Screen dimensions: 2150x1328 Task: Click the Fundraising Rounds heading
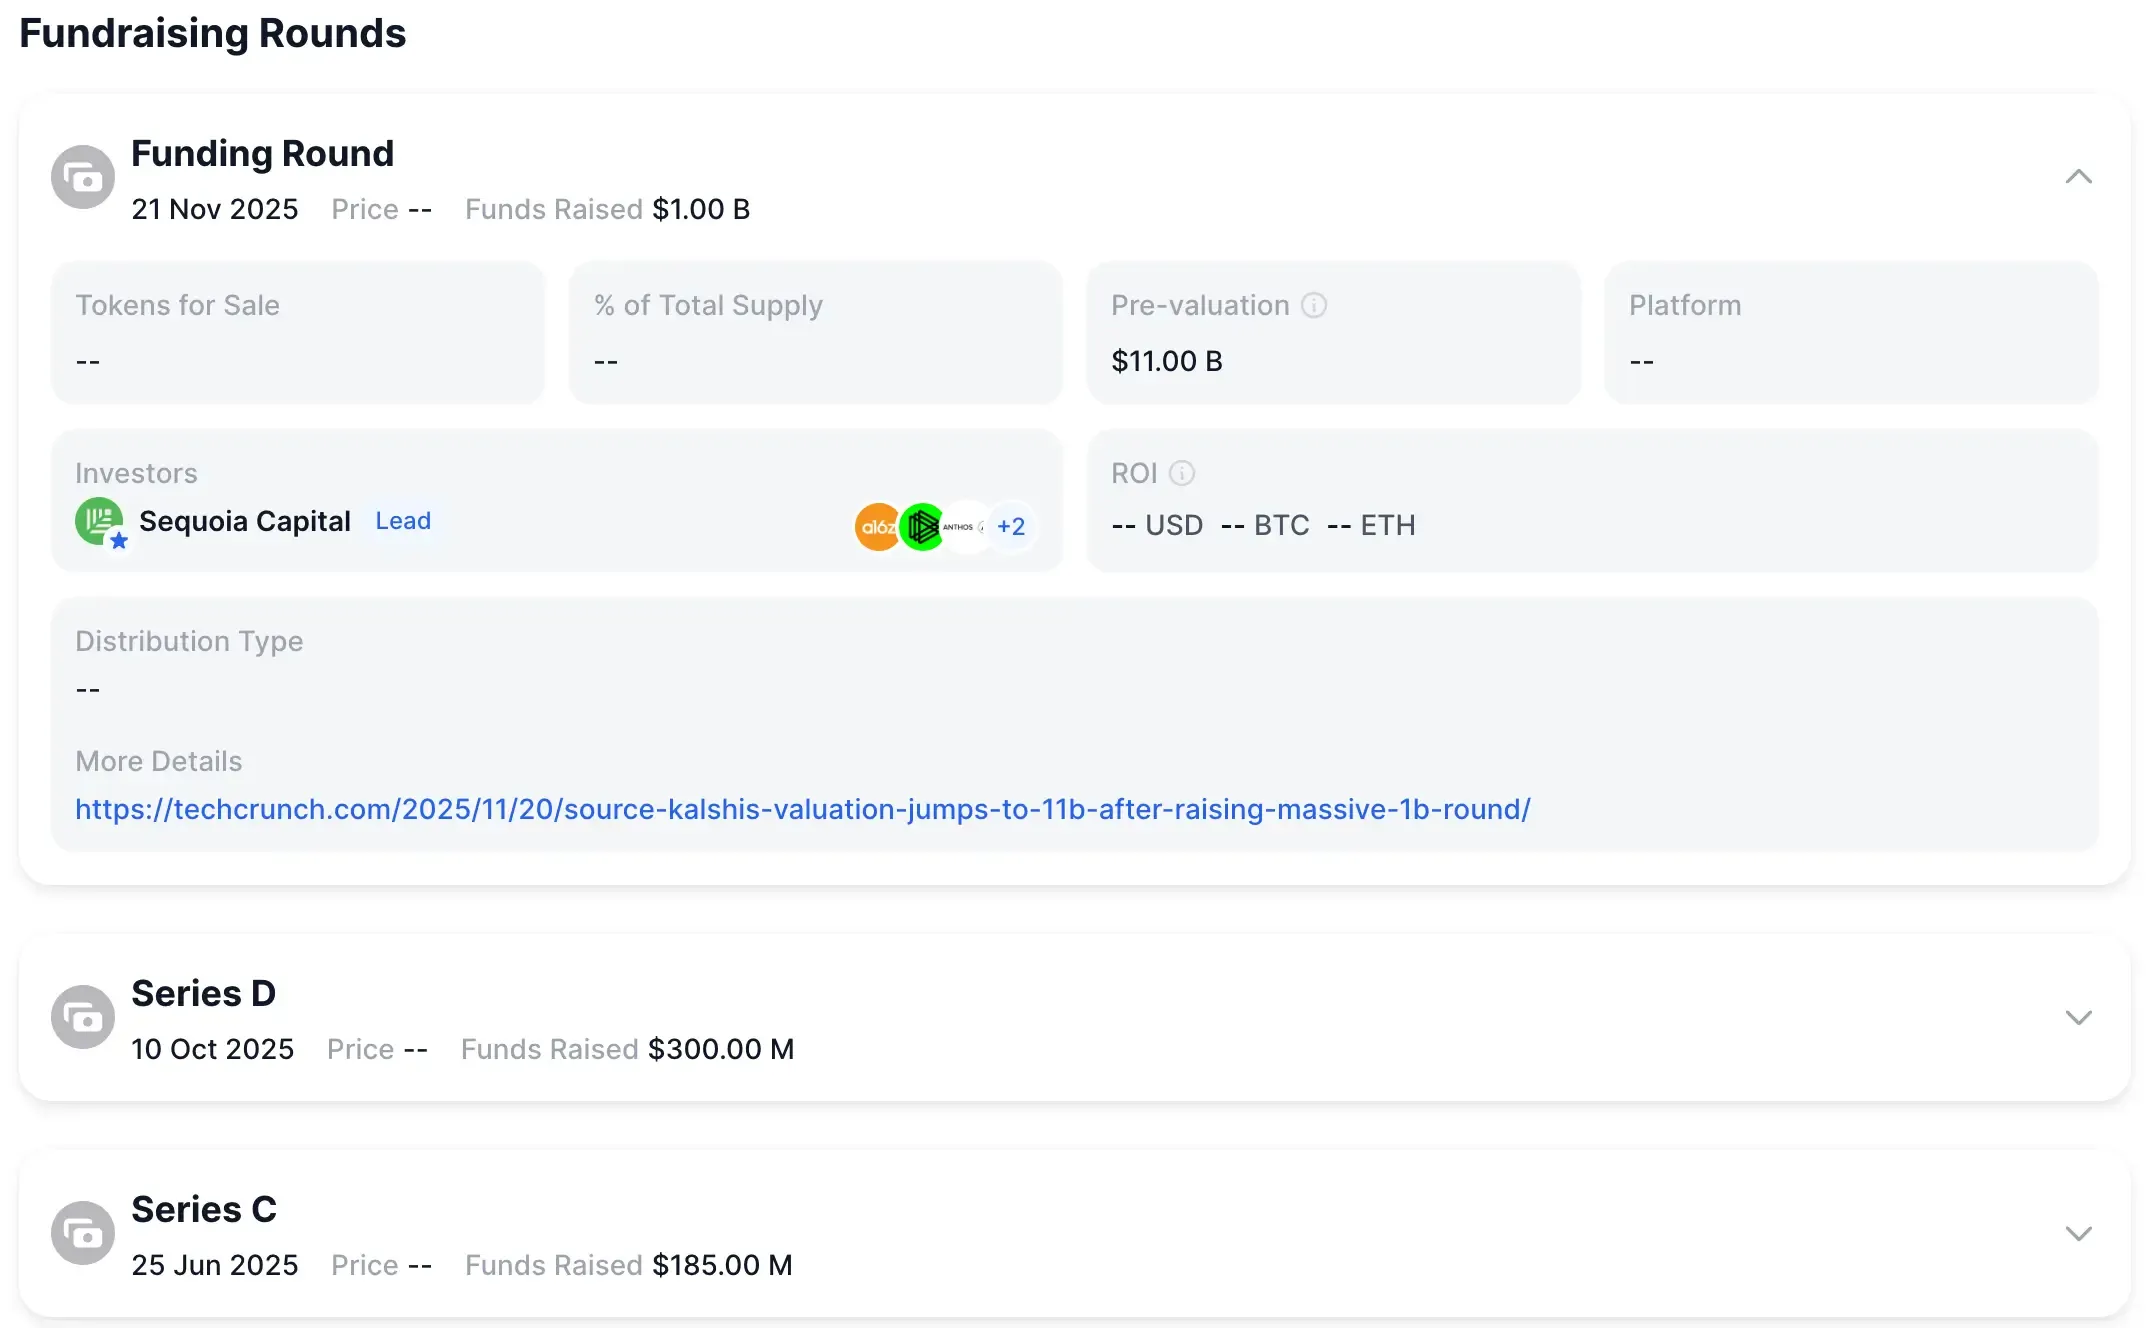point(214,32)
